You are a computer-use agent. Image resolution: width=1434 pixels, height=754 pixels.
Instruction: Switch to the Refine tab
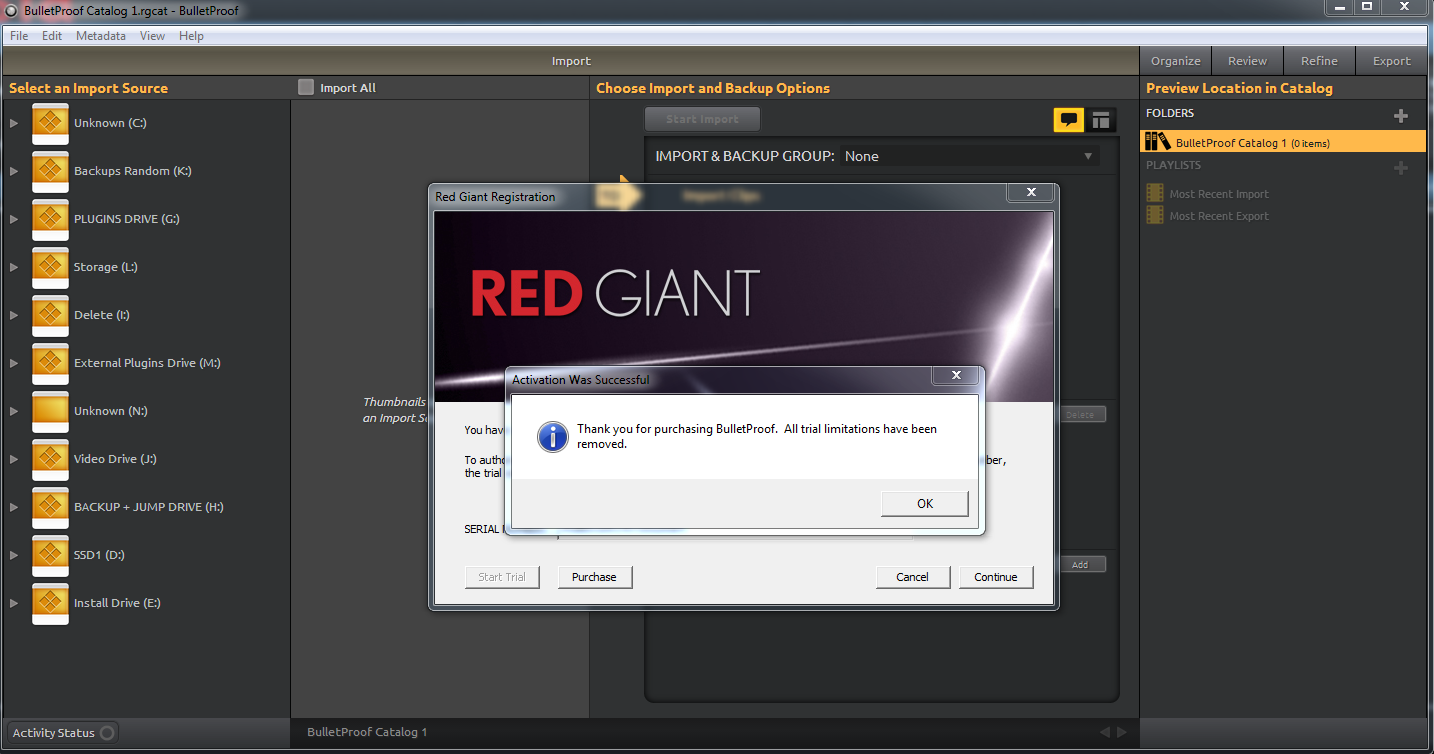1319,61
